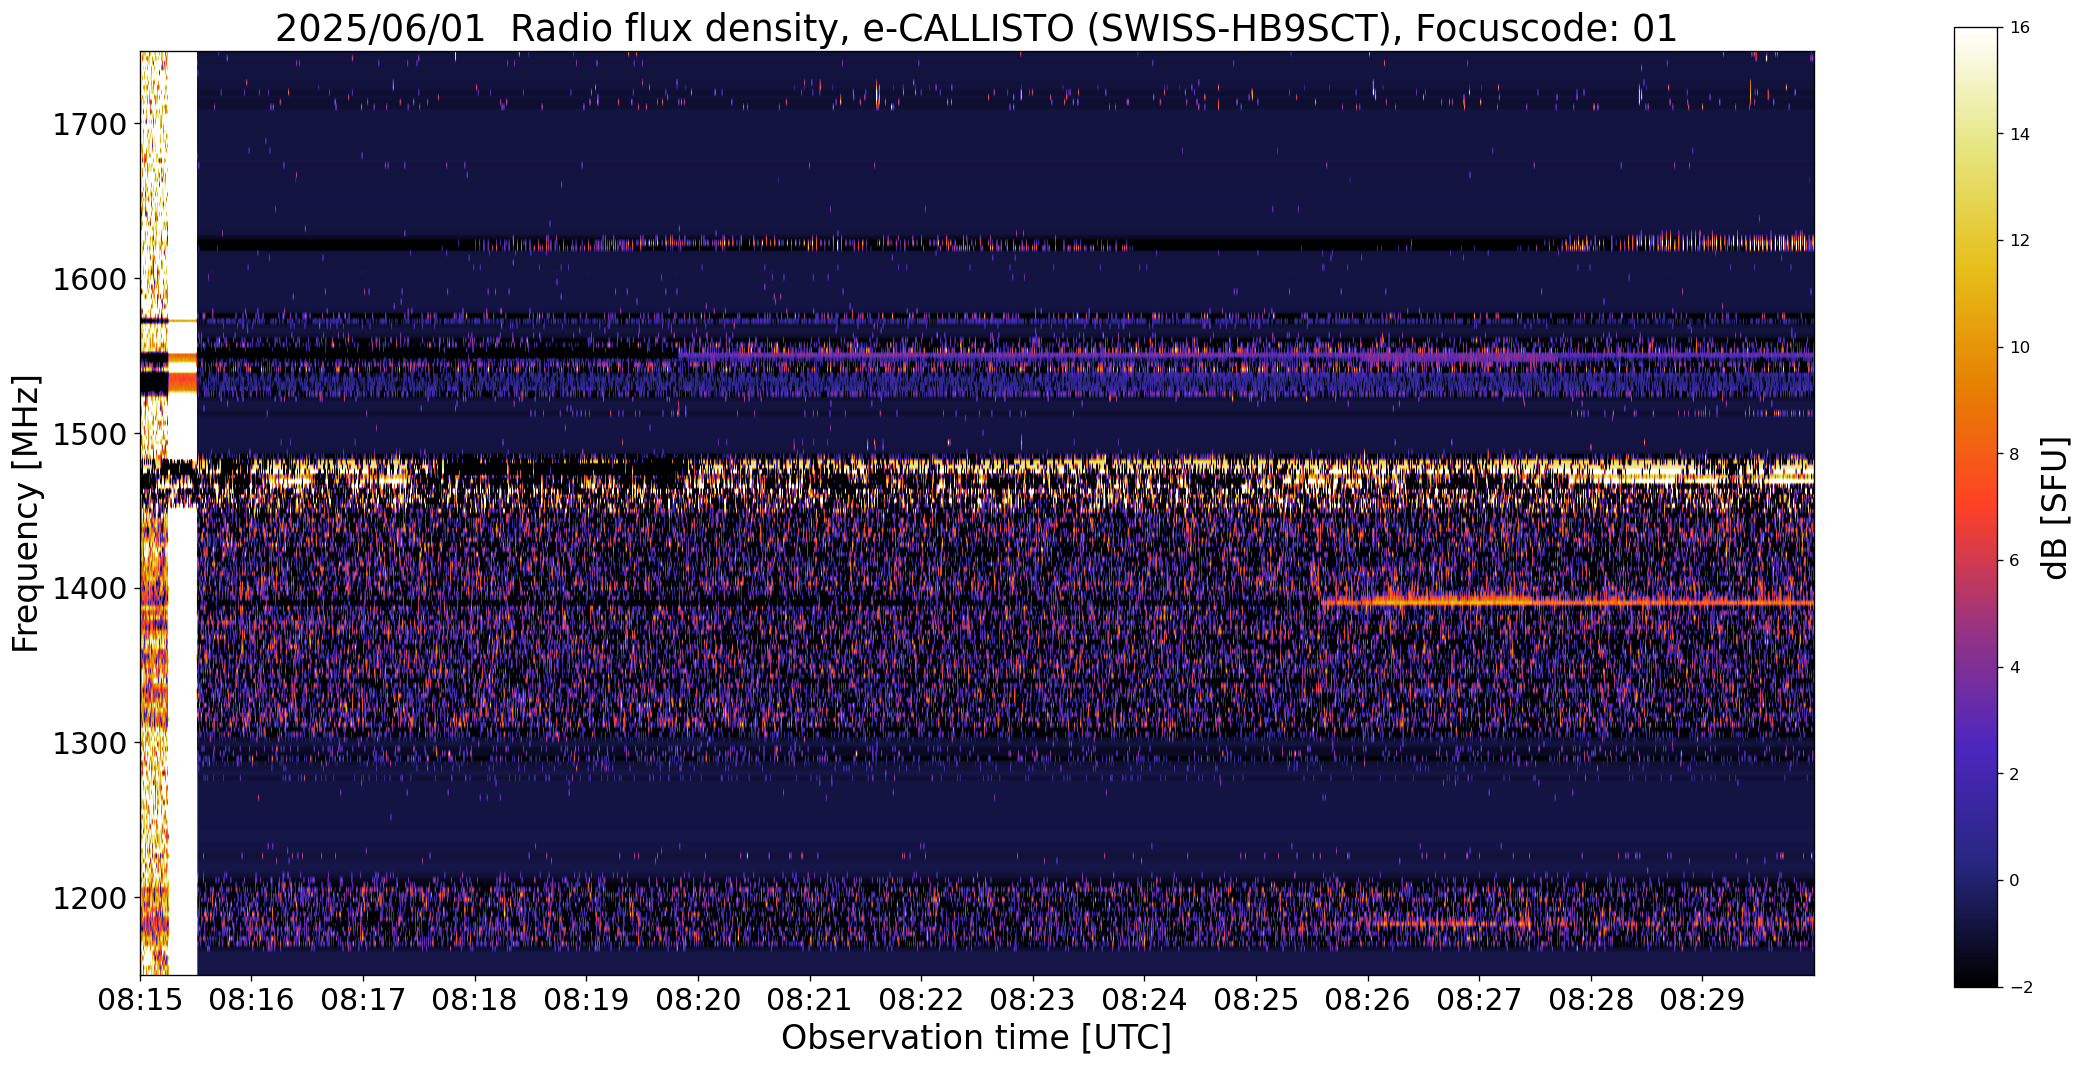Click the purple line near 1550 MHz
2085x1067 pixels.
[x=1246, y=355]
